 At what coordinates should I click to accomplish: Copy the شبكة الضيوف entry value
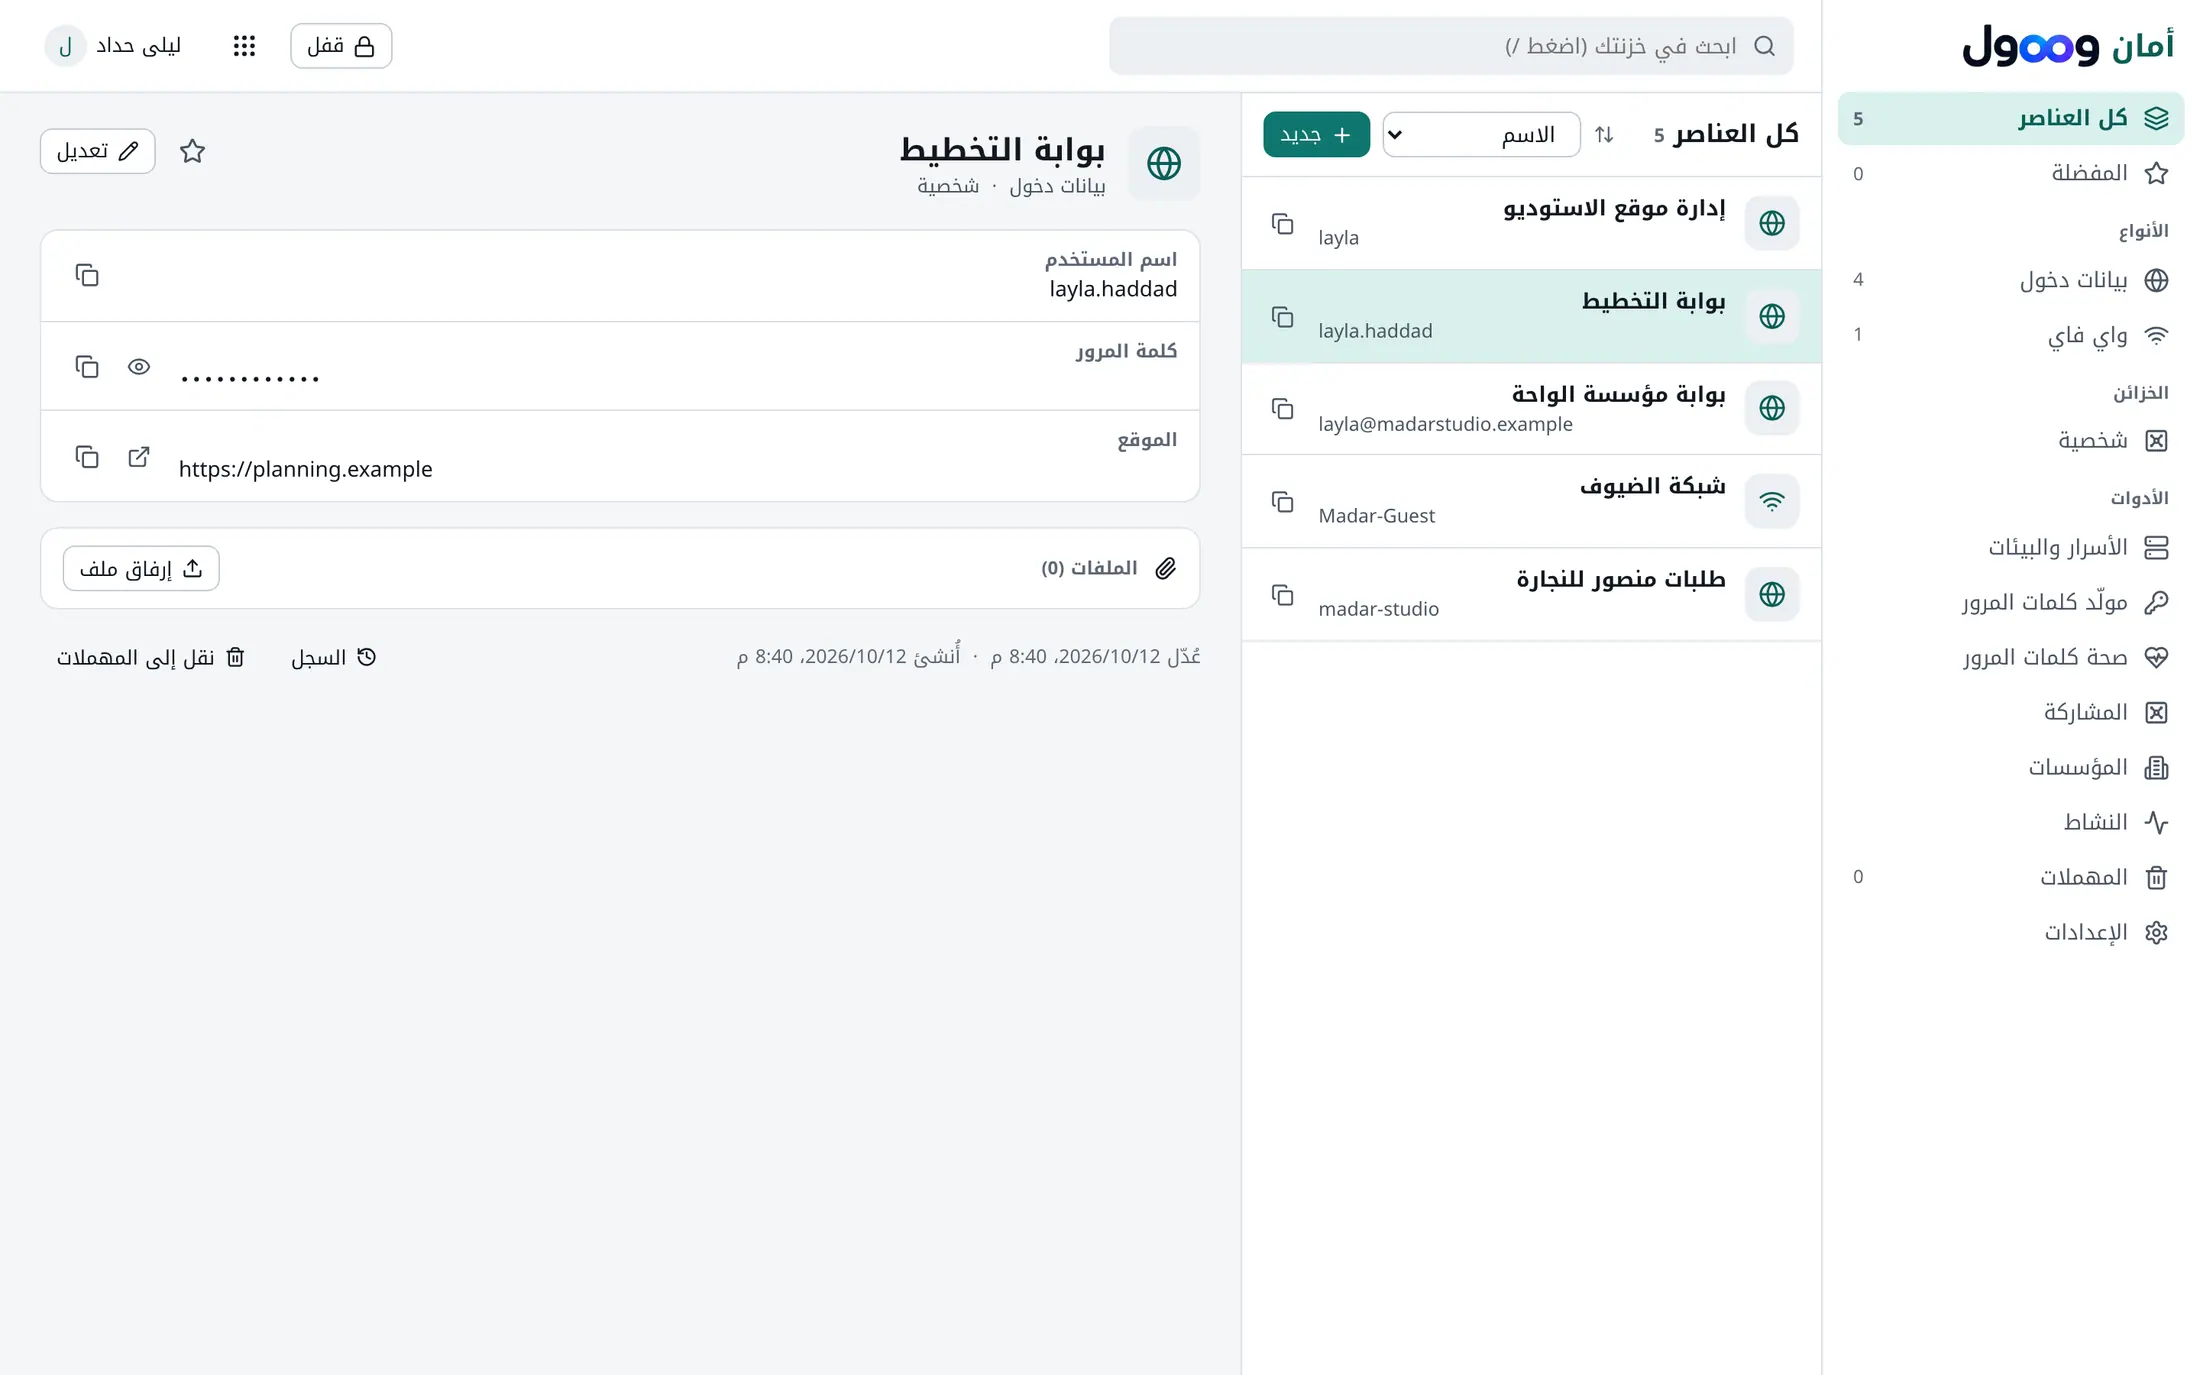[x=1282, y=502]
